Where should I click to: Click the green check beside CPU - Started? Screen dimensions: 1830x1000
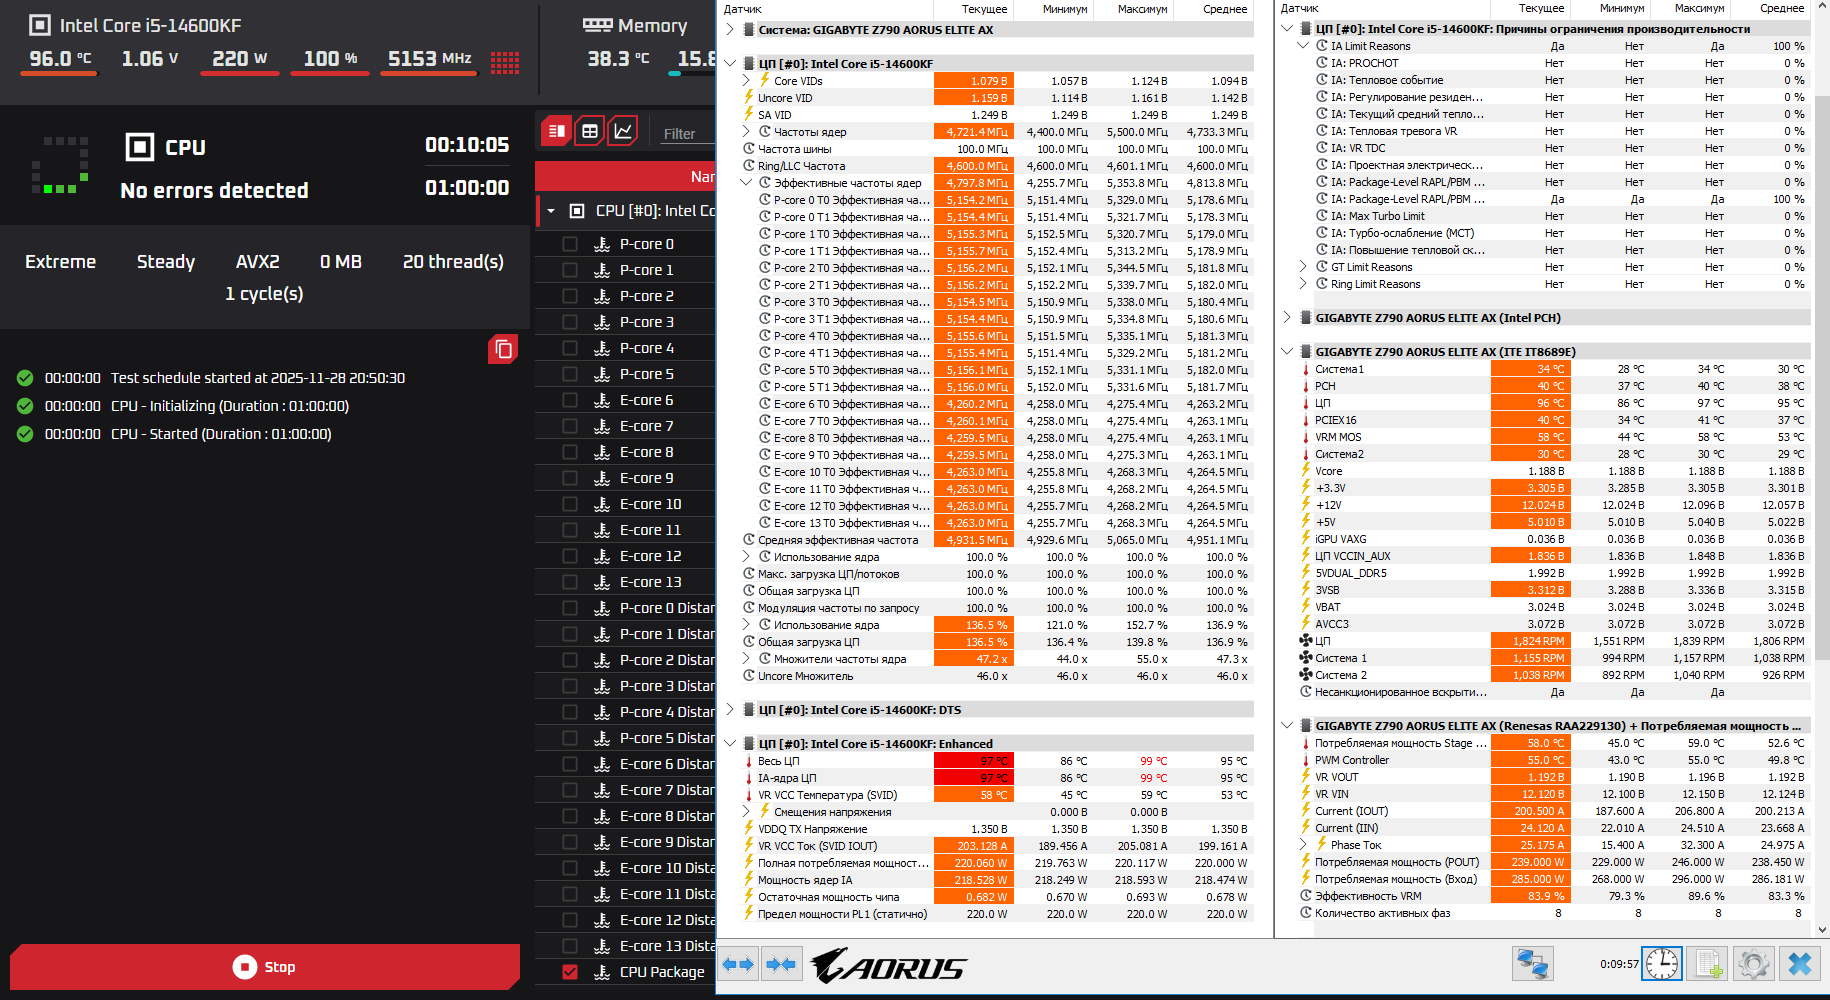point(25,434)
